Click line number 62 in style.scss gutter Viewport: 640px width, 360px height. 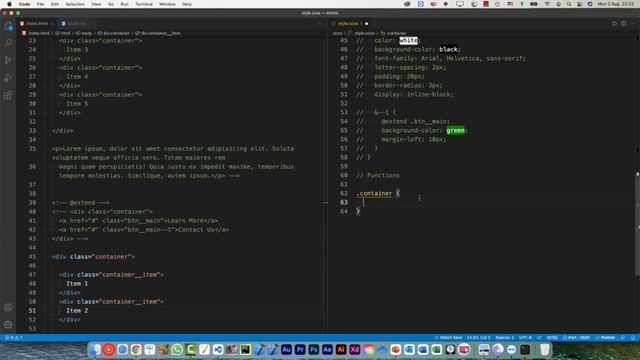(x=344, y=193)
